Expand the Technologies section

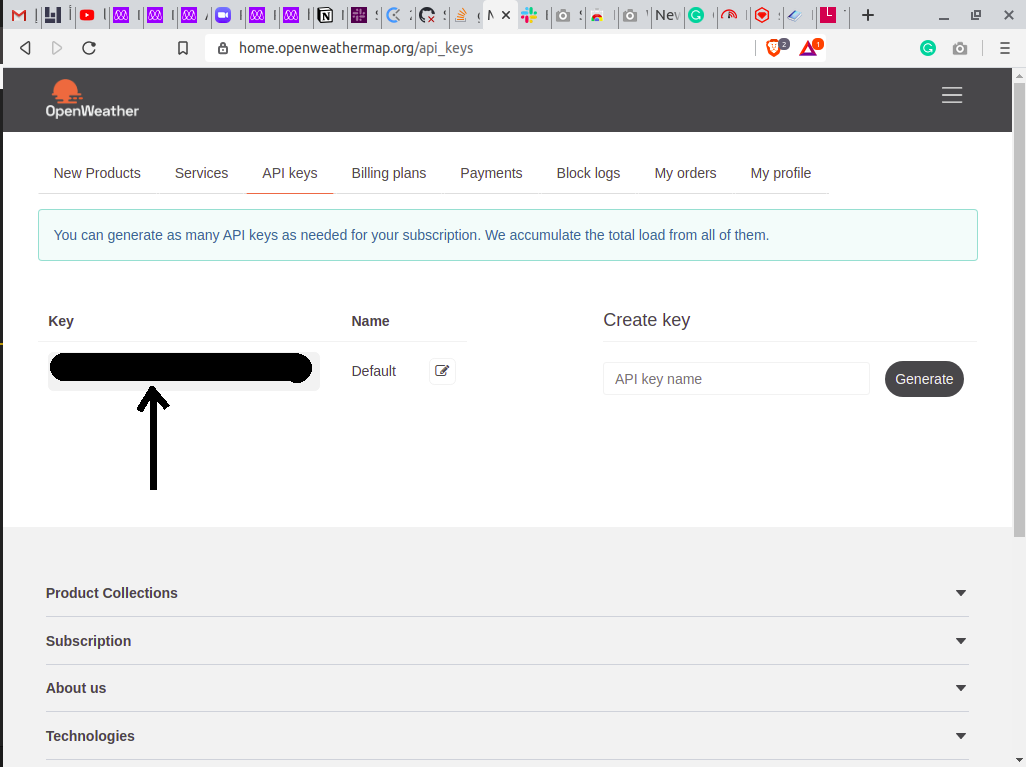507,736
